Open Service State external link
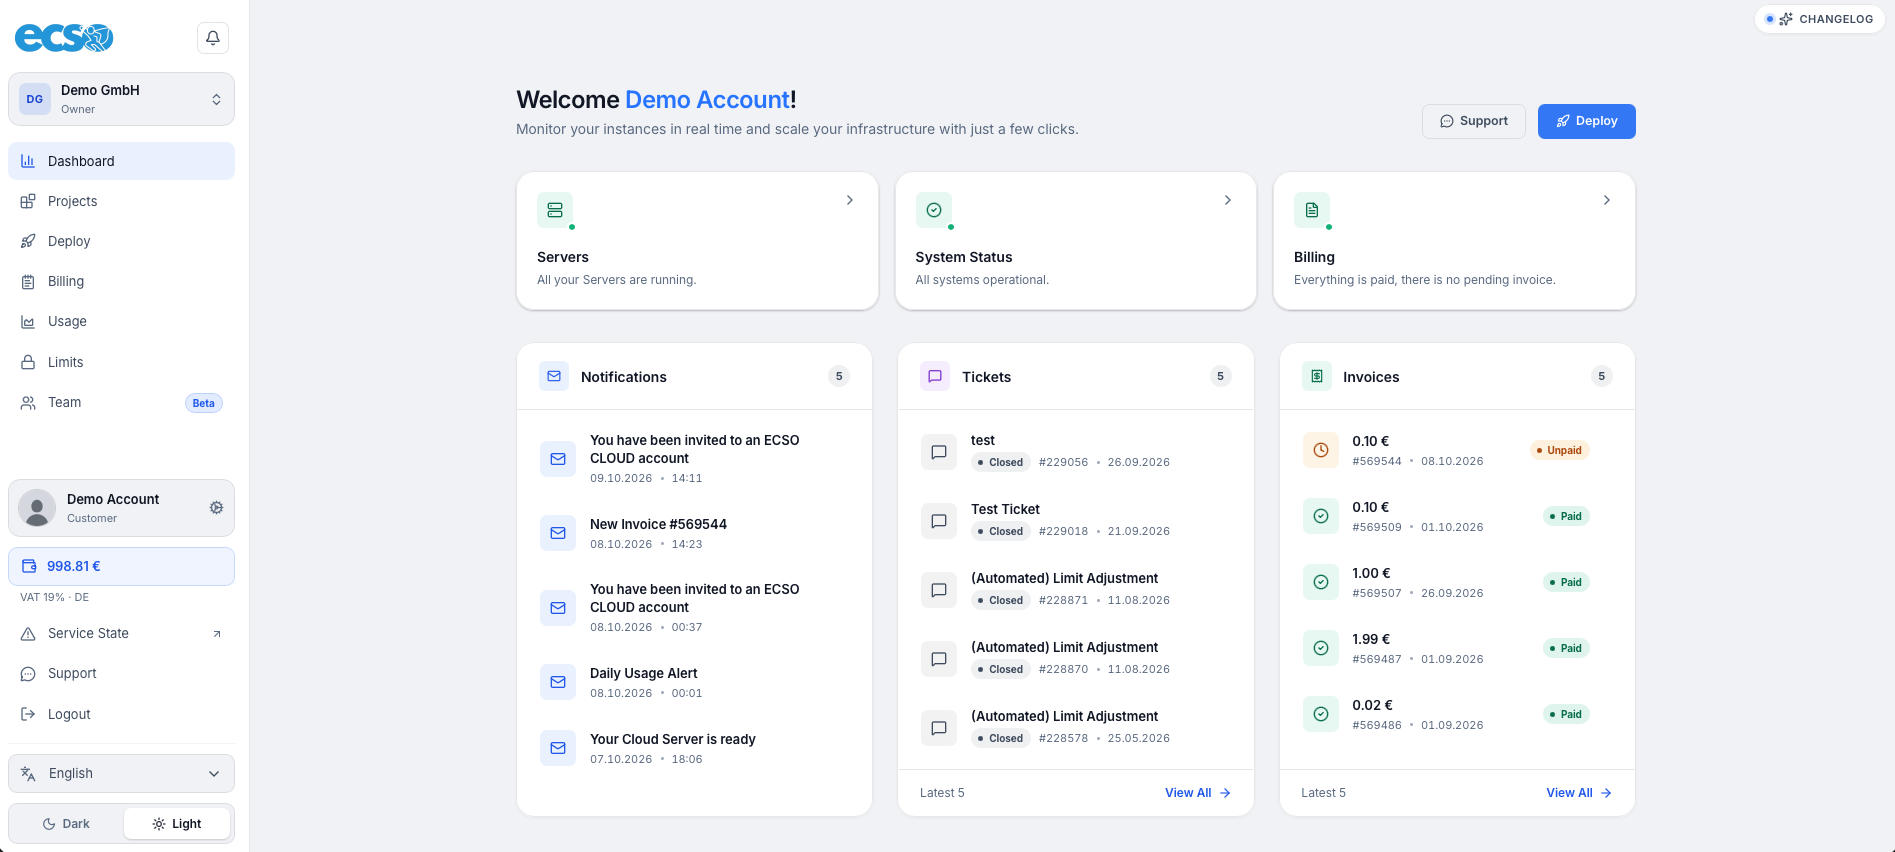Viewport: 1895px width, 852px height. (121, 633)
